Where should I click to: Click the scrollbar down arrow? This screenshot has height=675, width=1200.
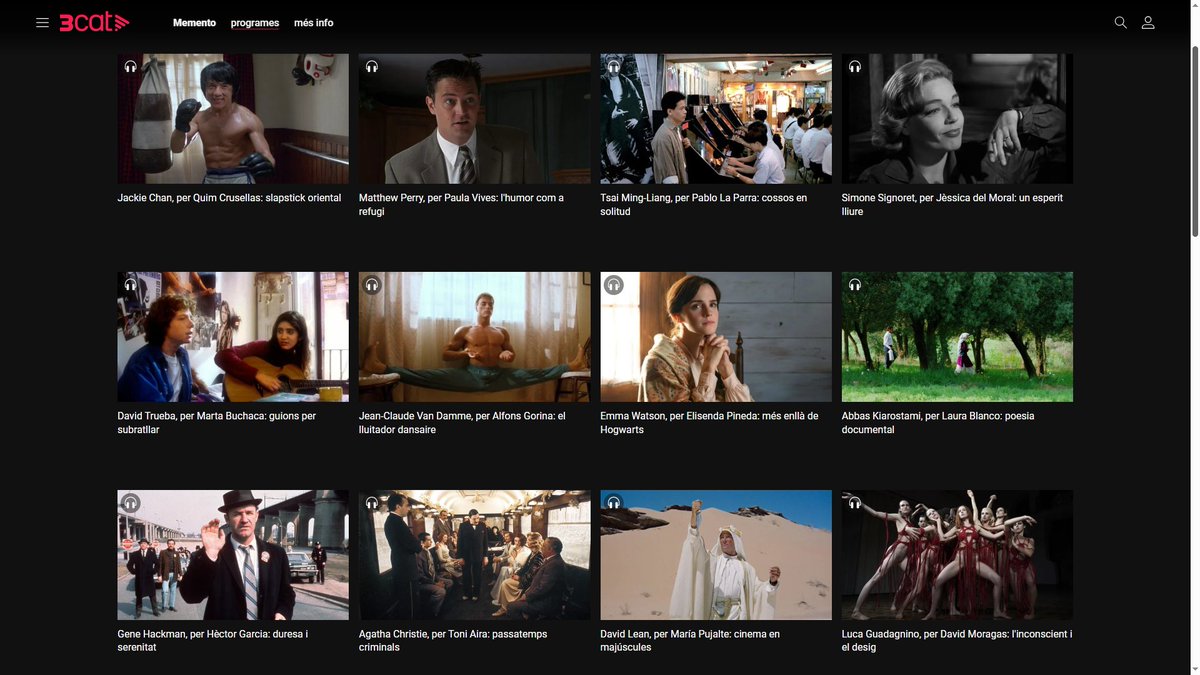tap(1194, 668)
